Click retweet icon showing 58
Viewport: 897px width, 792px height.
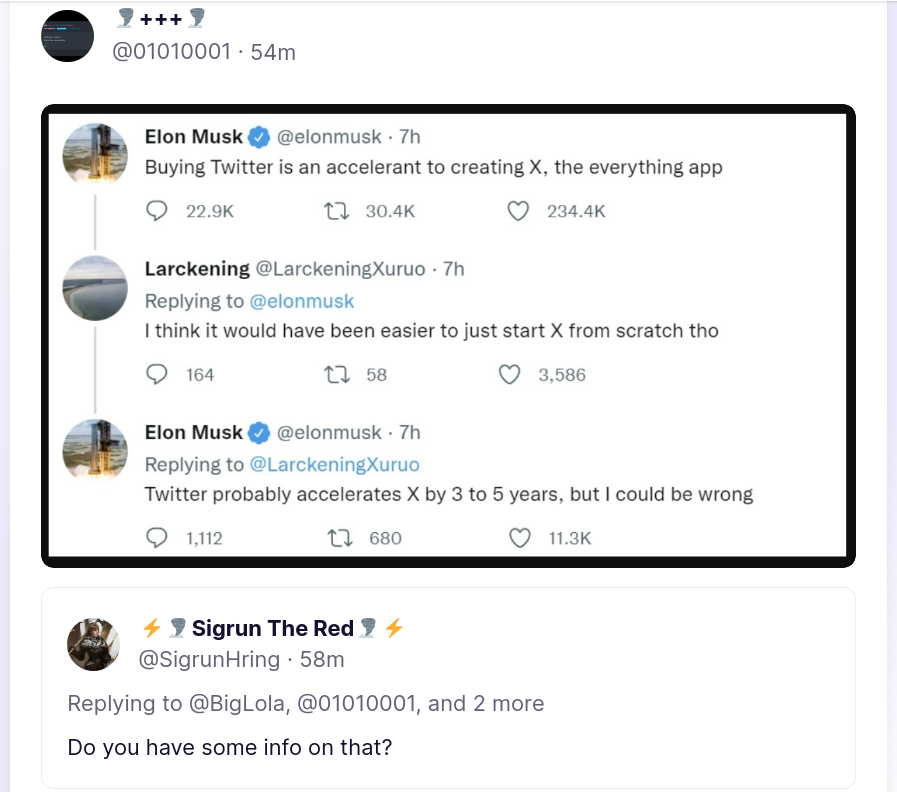click(x=336, y=375)
